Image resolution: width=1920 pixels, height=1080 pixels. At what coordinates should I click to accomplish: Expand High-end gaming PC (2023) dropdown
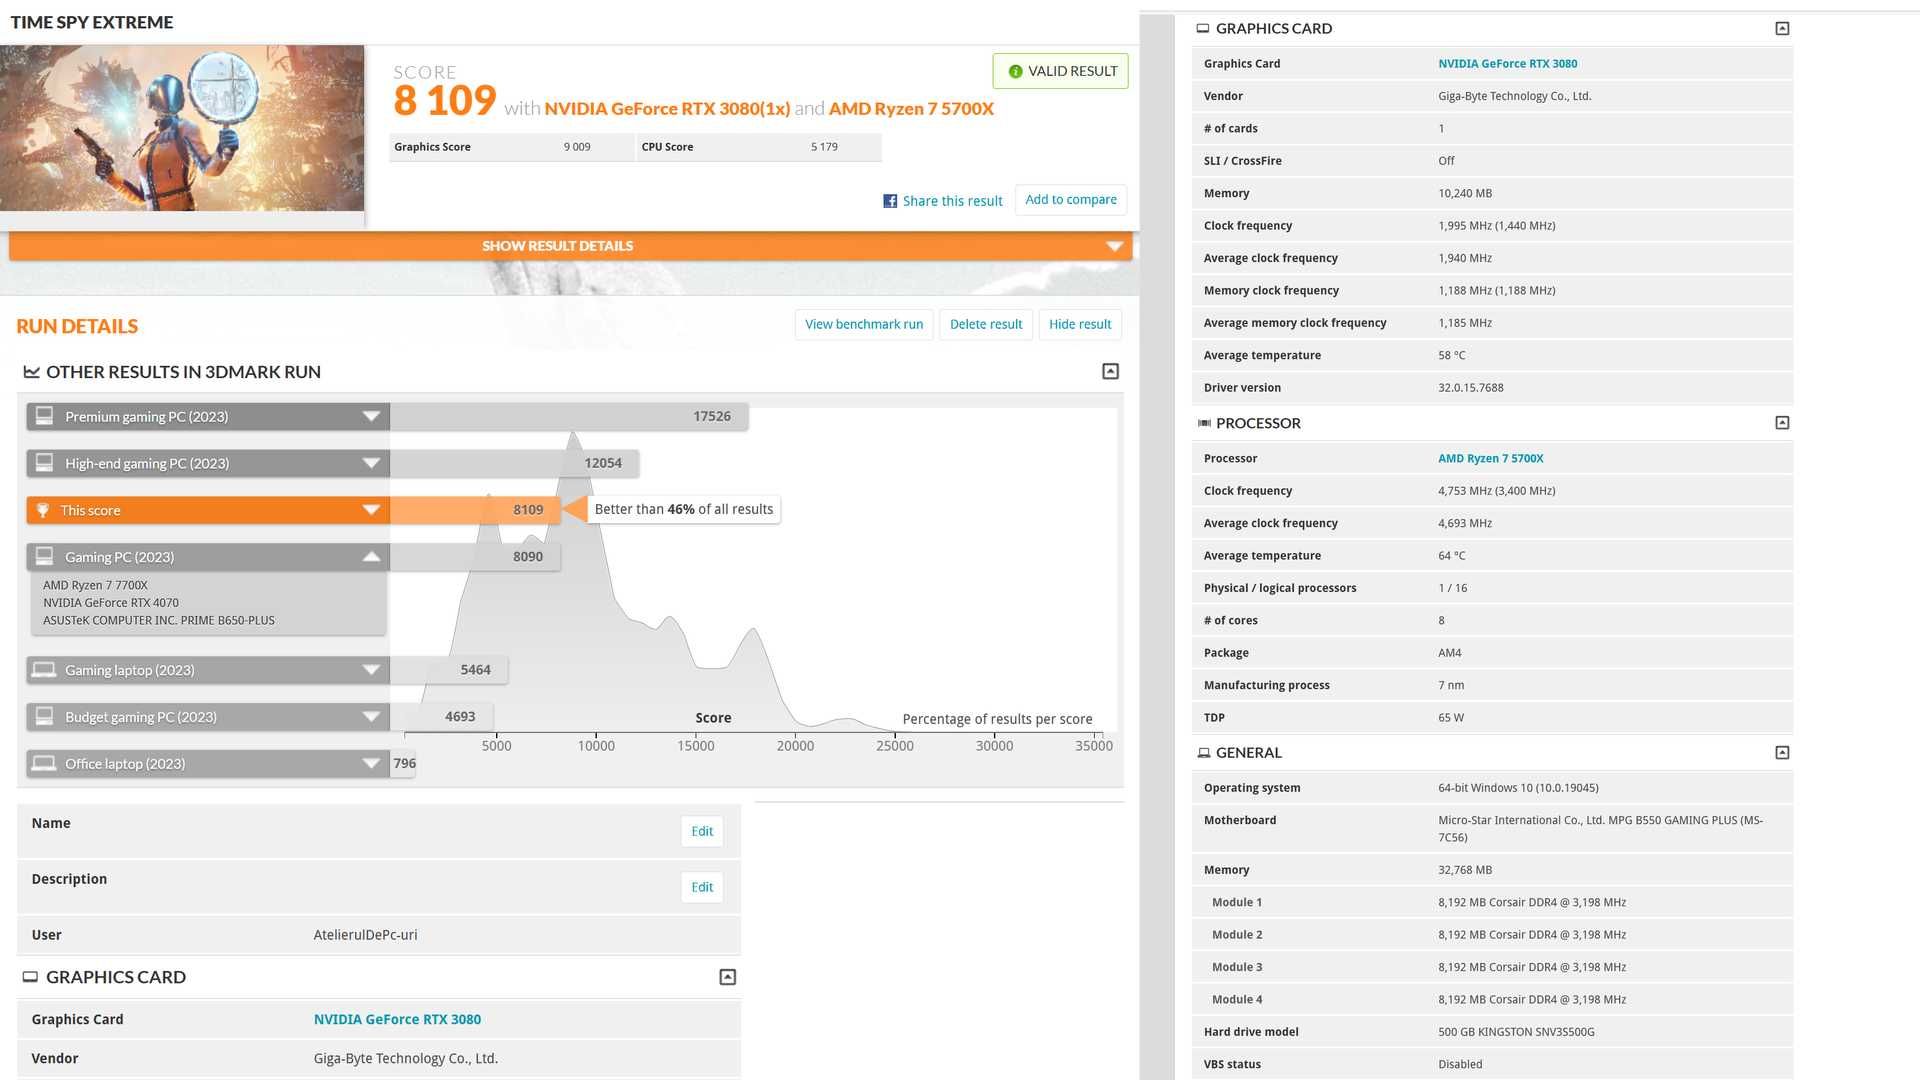pyautogui.click(x=371, y=463)
